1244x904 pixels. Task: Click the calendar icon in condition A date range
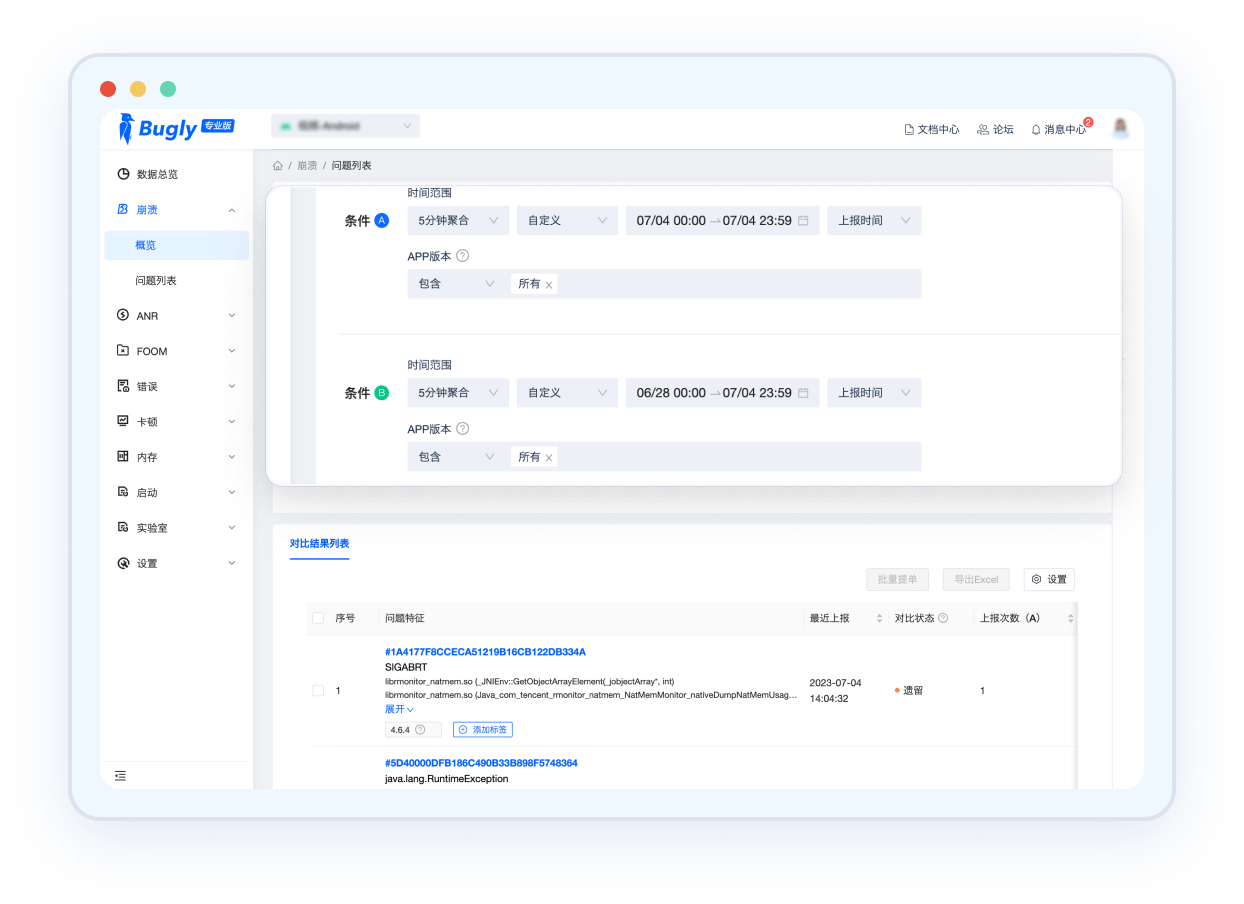click(803, 221)
